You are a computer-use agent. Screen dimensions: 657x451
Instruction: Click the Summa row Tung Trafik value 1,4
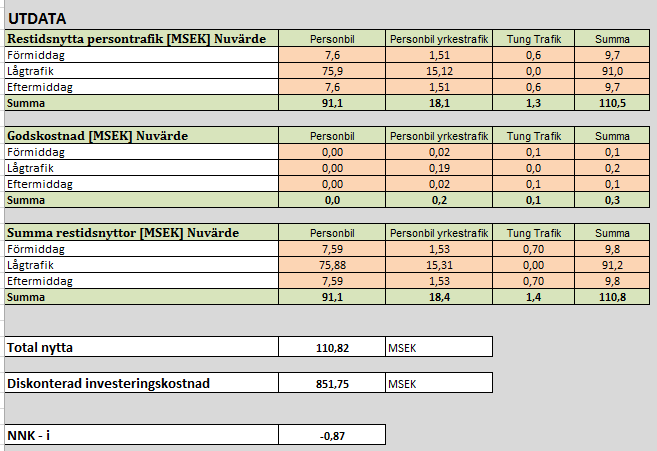point(533,296)
